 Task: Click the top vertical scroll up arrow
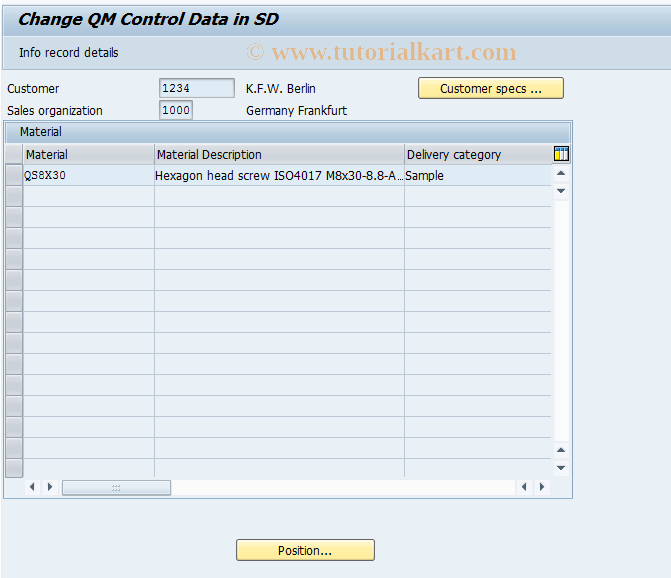click(561, 173)
